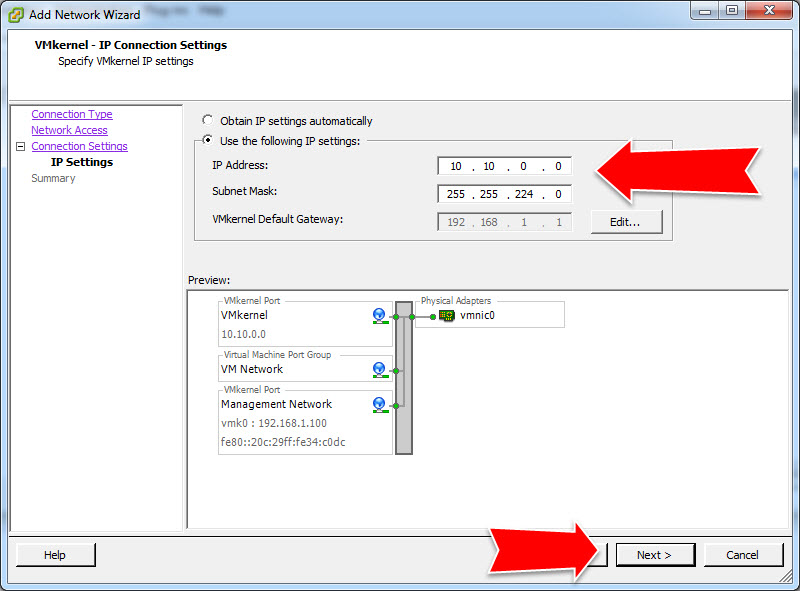Click the Management Network label
800x591 pixels.
[276, 404]
